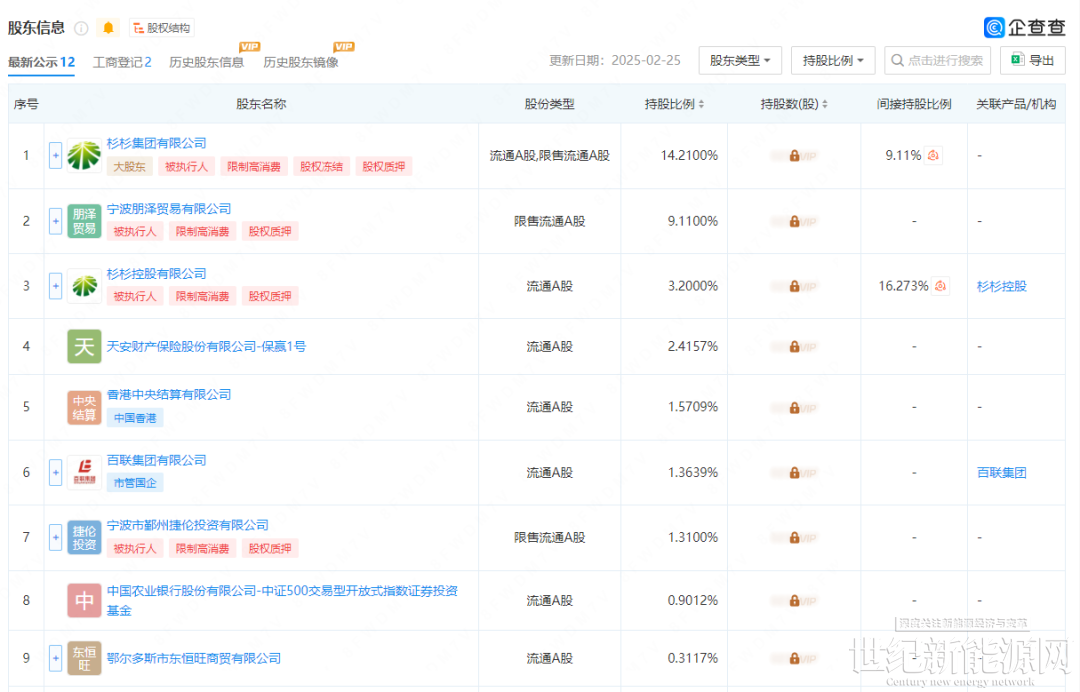Click the VIP lock in 宁波朋泽贸易 row
This screenshot has height=692, width=1080.
pos(794,221)
